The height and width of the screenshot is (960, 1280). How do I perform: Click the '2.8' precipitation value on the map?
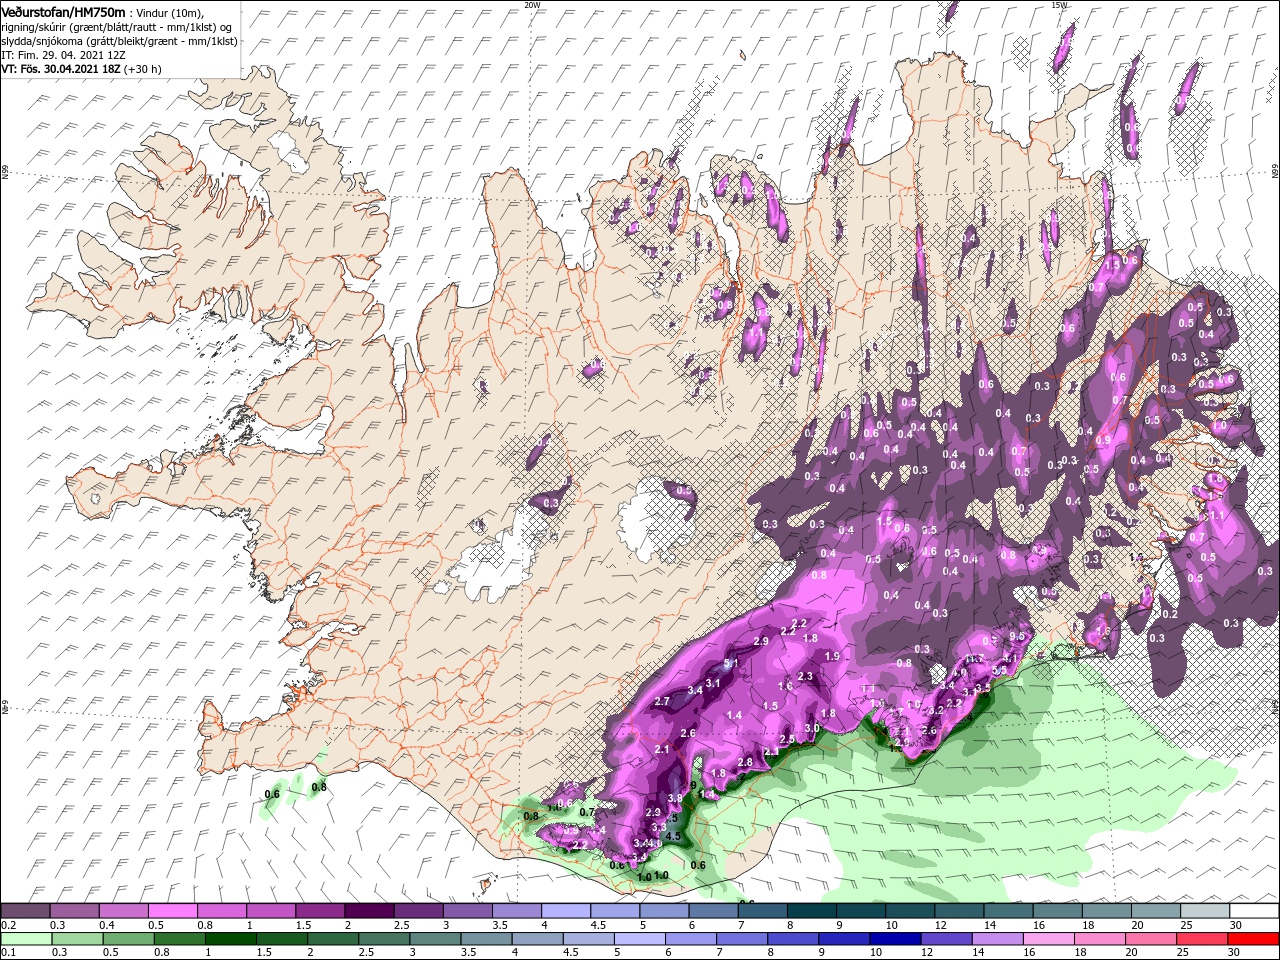(x=744, y=762)
